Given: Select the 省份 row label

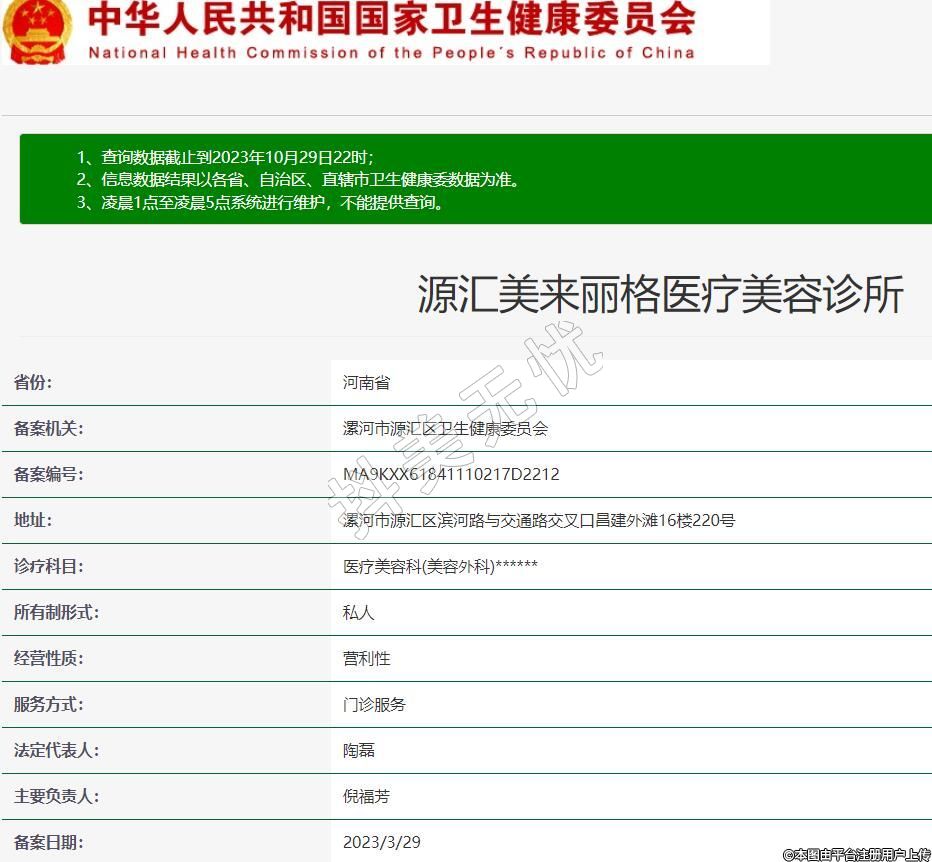Looking at the screenshot, I should pyautogui.click(x=33, y=382).
